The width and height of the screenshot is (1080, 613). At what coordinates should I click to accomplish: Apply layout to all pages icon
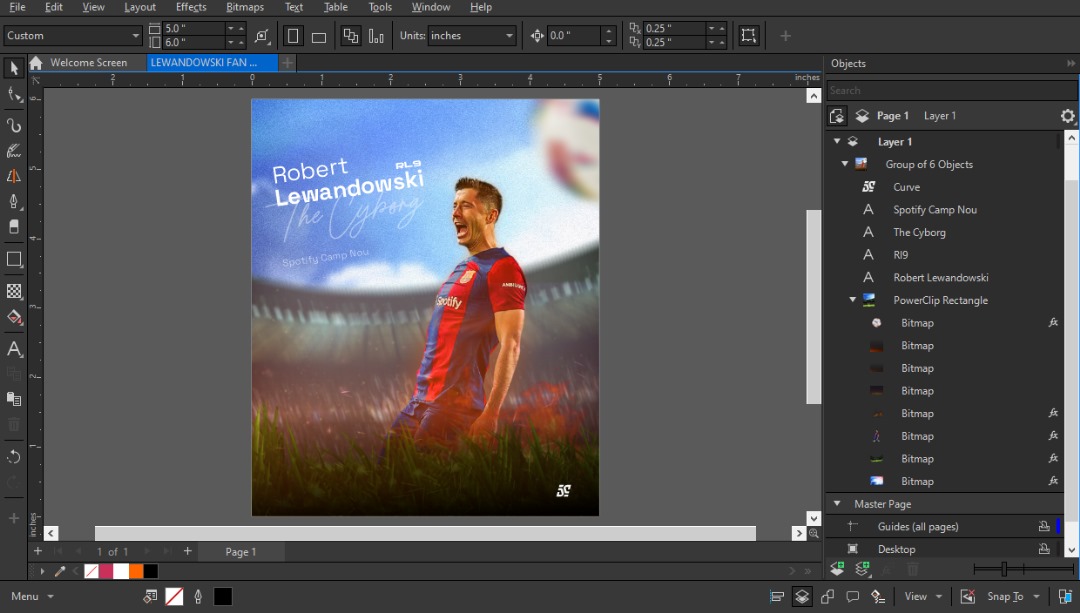click(351, 35)
